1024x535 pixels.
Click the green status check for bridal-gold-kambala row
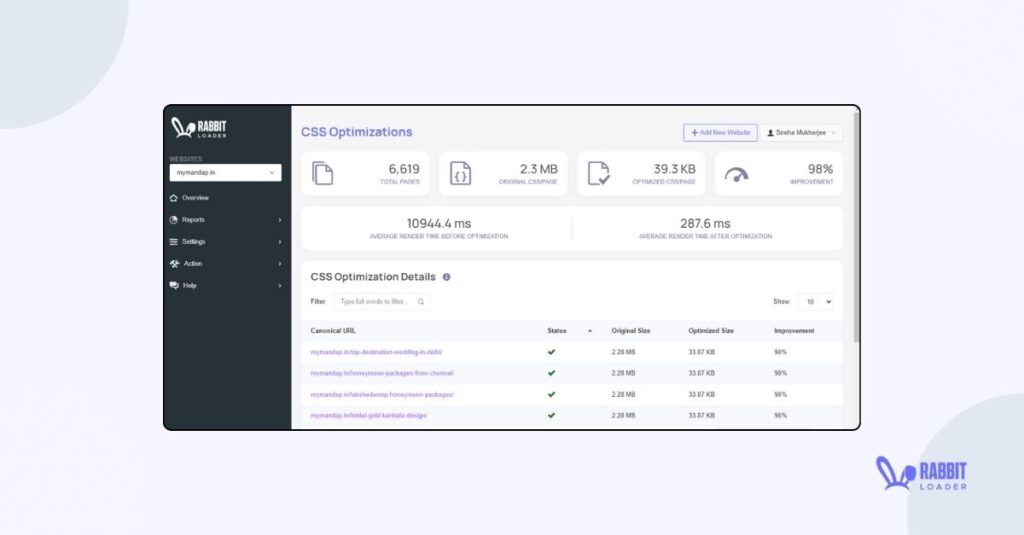552,415
